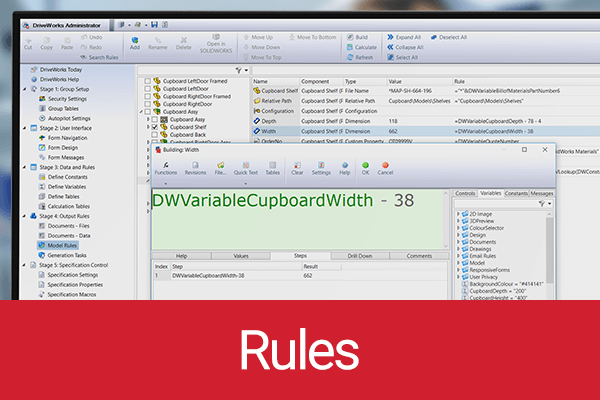Click the Build rules icon
This screenshot has height=400, width=600.
[x=357, y=37]
